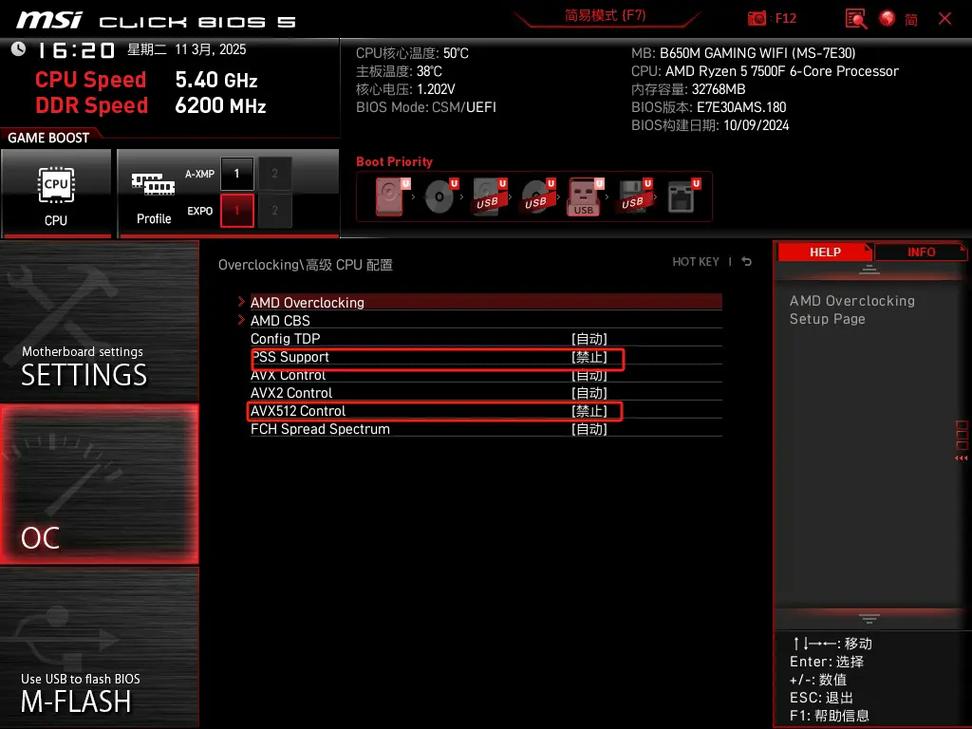Switch to the INFO tab
The height and width of the screenshot is (729, 972).
[x=921, y=252]
